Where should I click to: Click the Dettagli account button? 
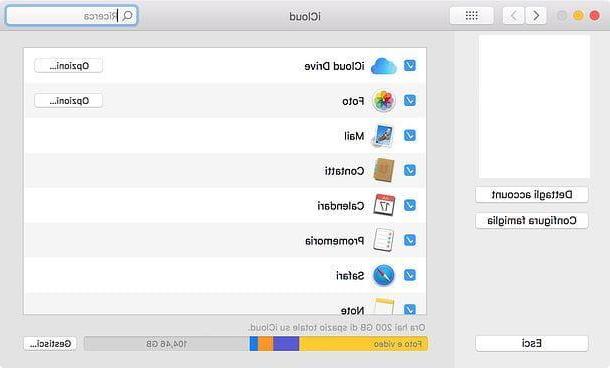click(531, 195)
